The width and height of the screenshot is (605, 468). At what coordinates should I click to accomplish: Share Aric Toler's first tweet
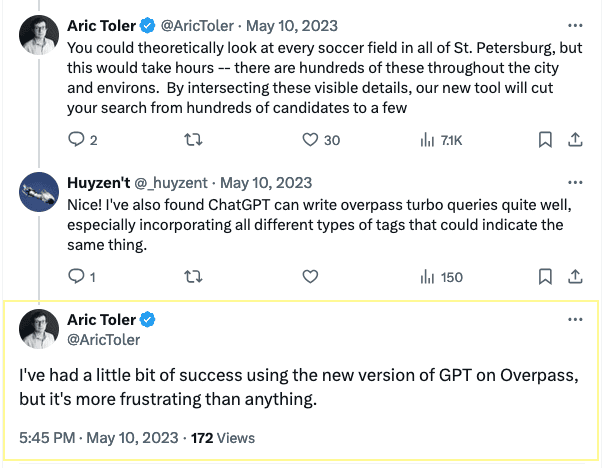pos(574,140)
